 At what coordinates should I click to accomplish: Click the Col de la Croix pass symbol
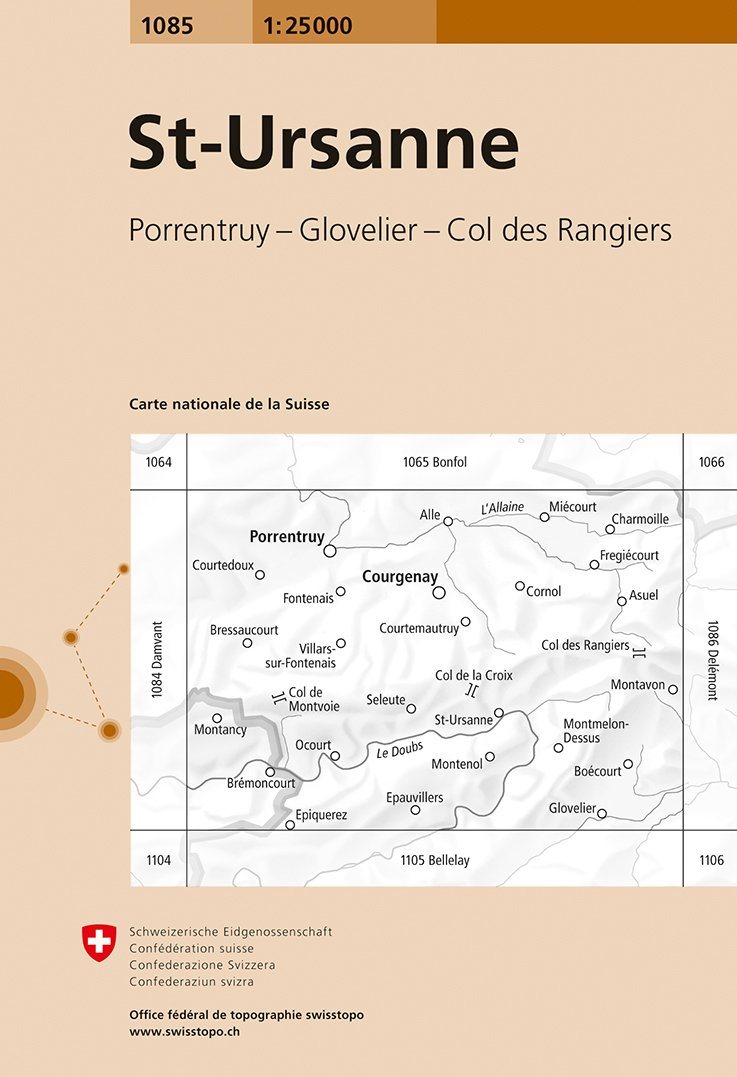[x=471, y=691]
